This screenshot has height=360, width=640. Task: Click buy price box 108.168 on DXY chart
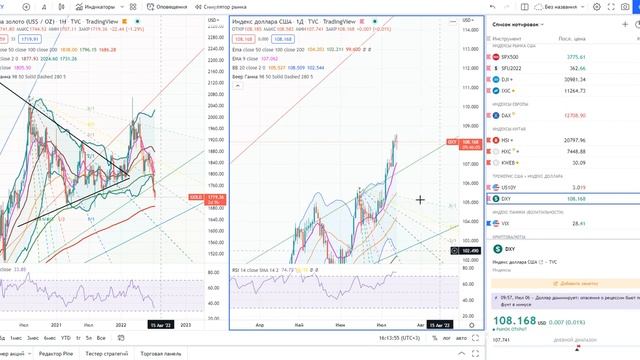(283, 39)
